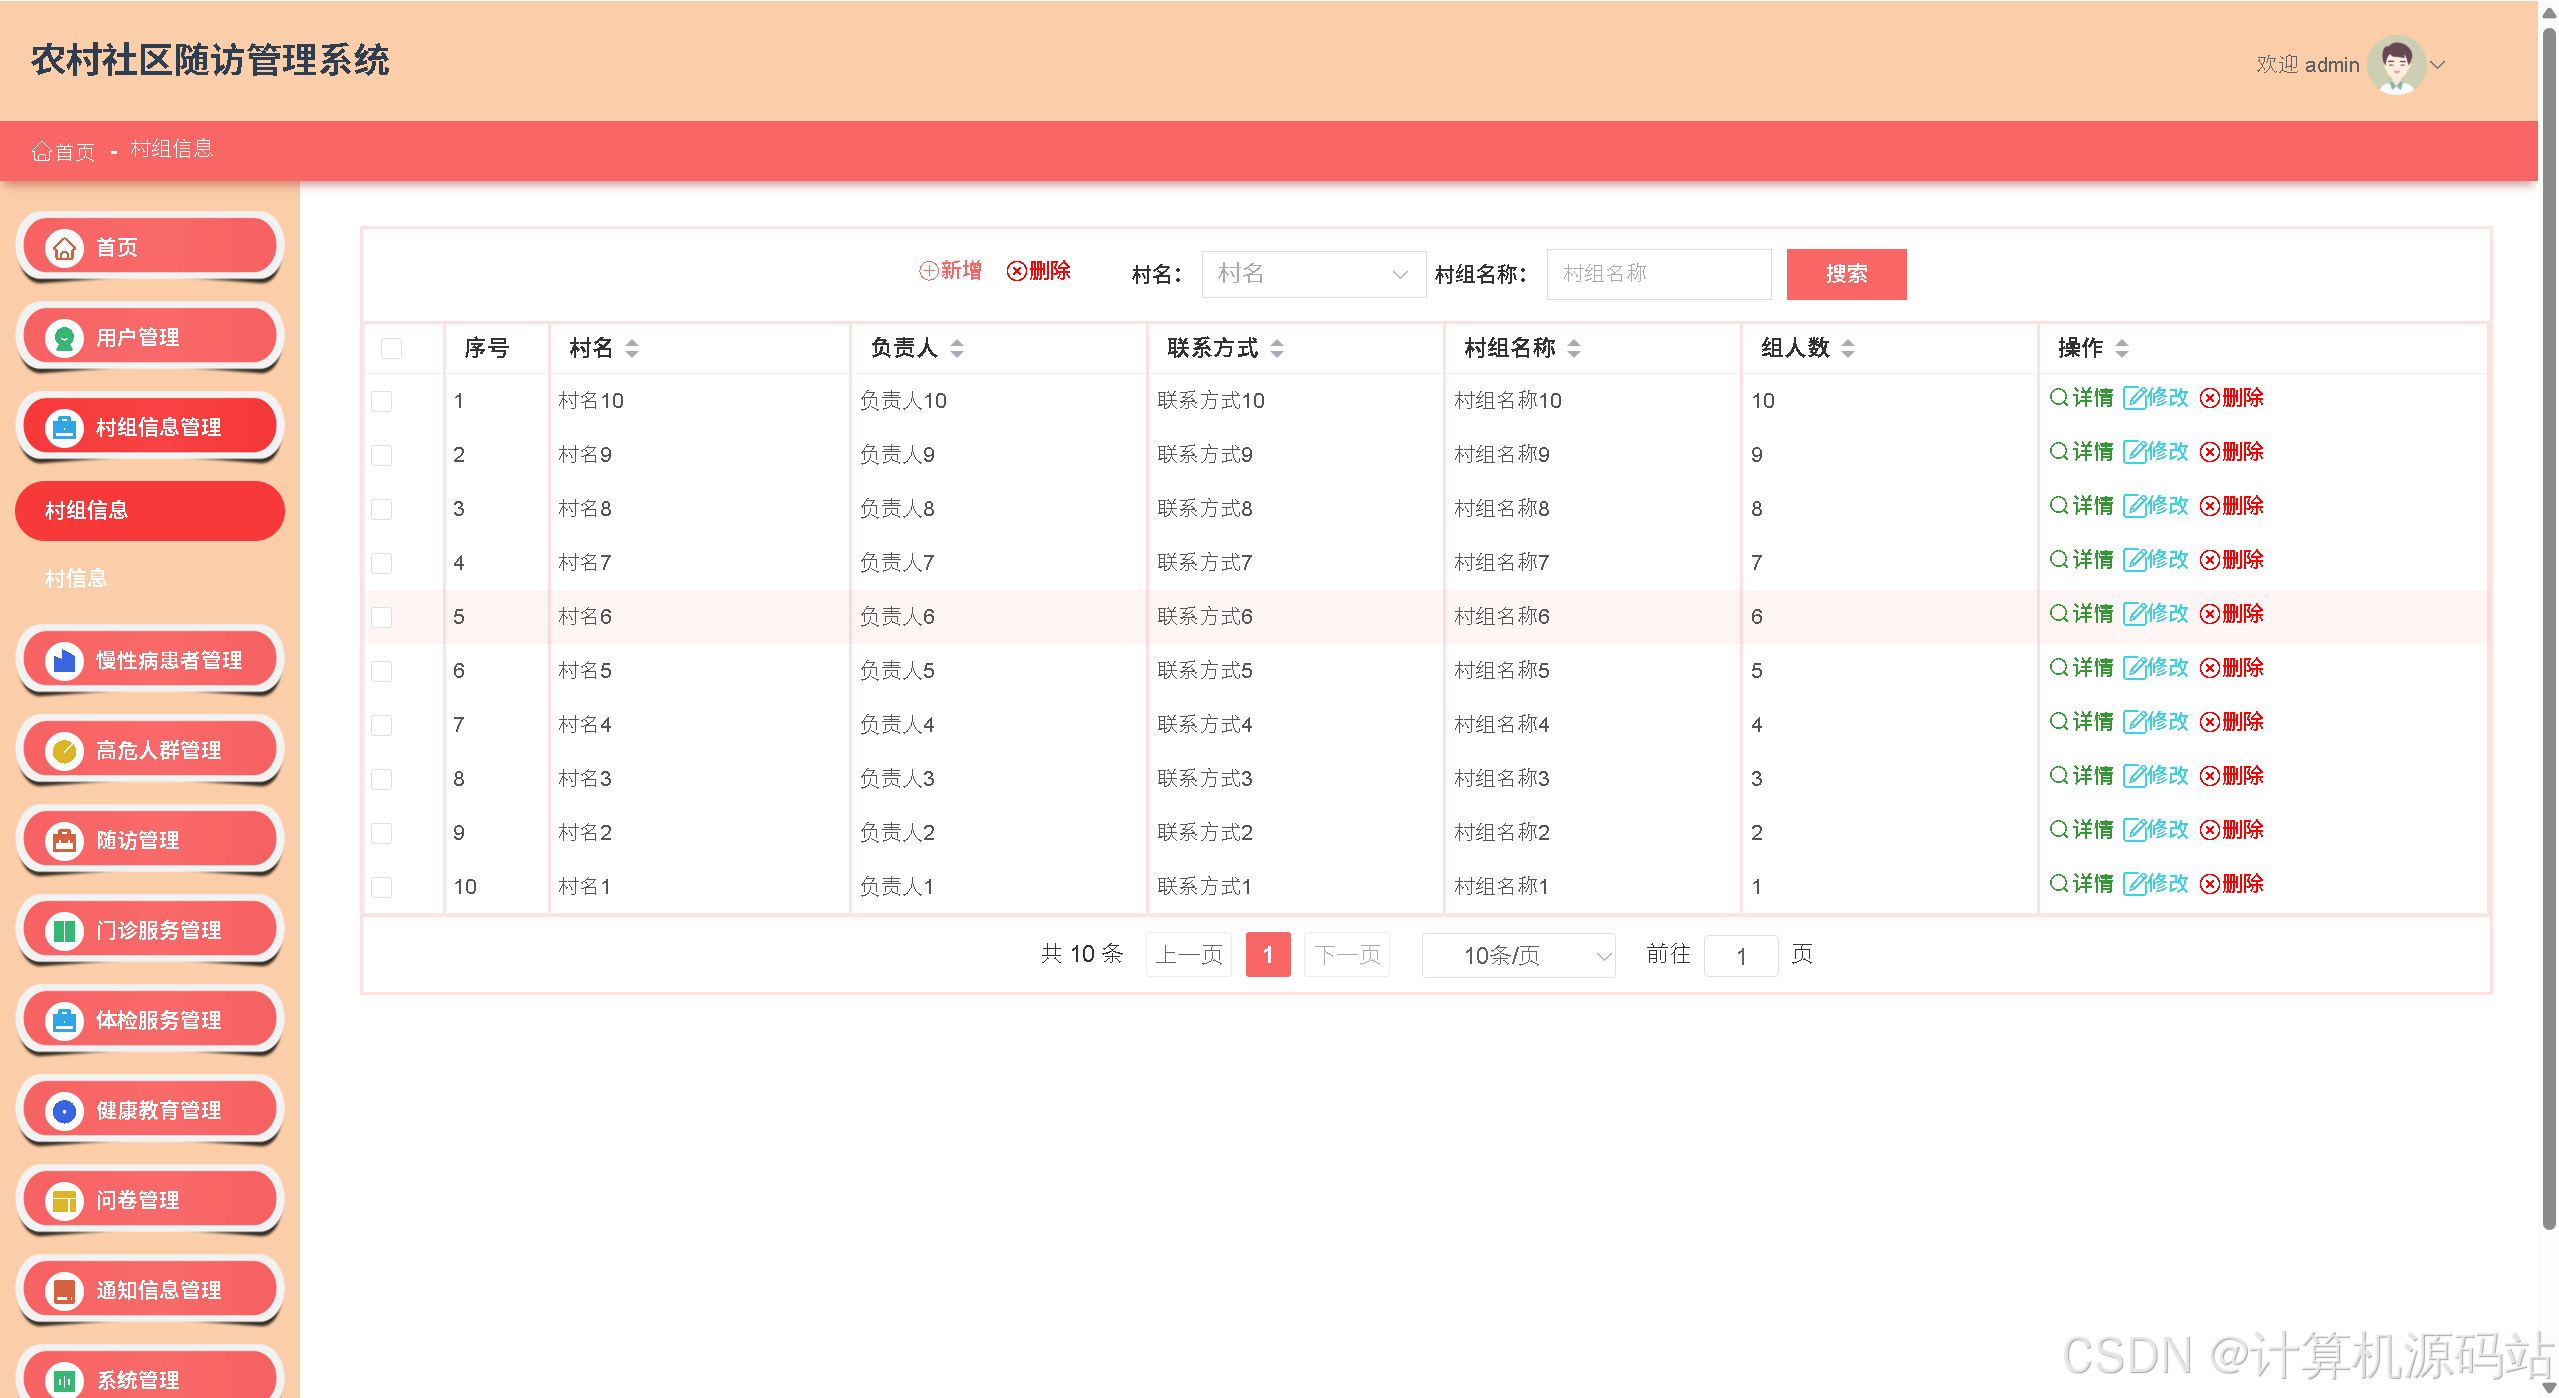The width and height of the screenshot is (2559, 1398).
Task: Check the row checkbox for 村名6
Action: [x=381, y=617]
